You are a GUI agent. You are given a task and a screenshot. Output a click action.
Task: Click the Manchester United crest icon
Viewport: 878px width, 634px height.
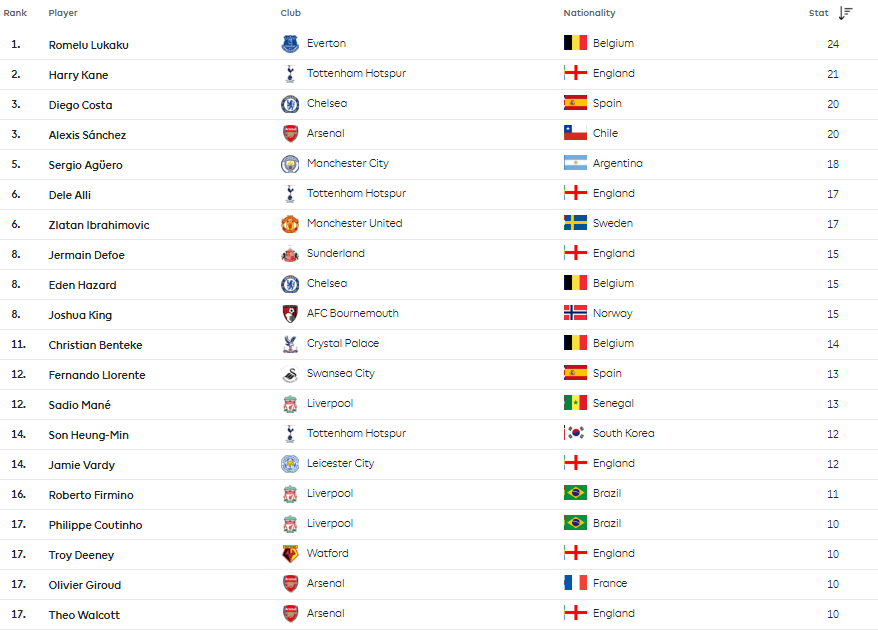coord(290,224)
